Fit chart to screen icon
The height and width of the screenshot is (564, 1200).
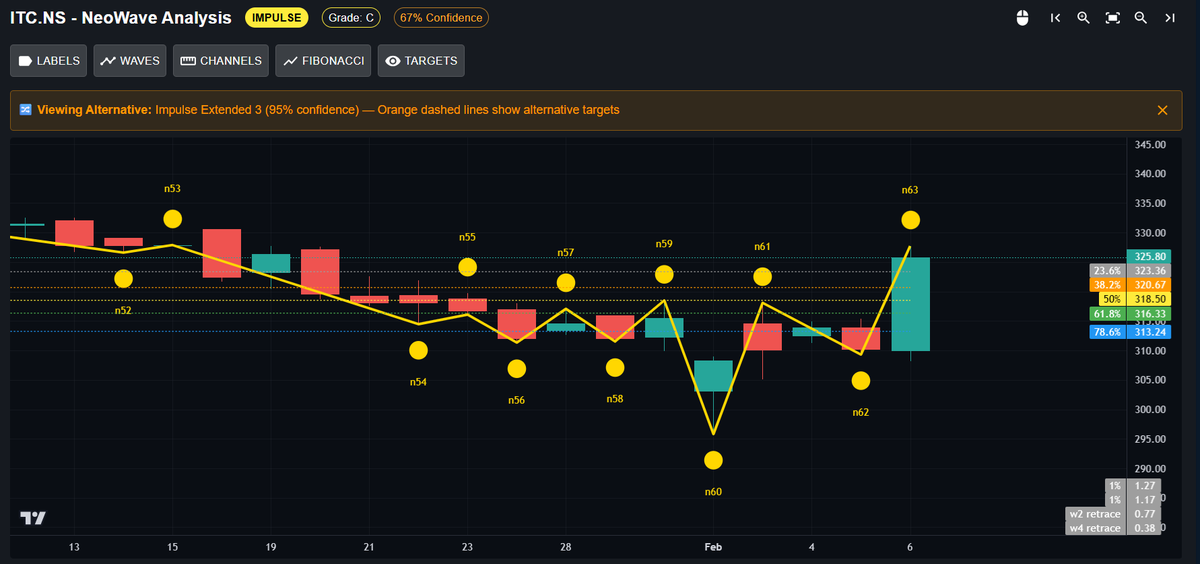pyautogui.click(x=1112, y=18)
